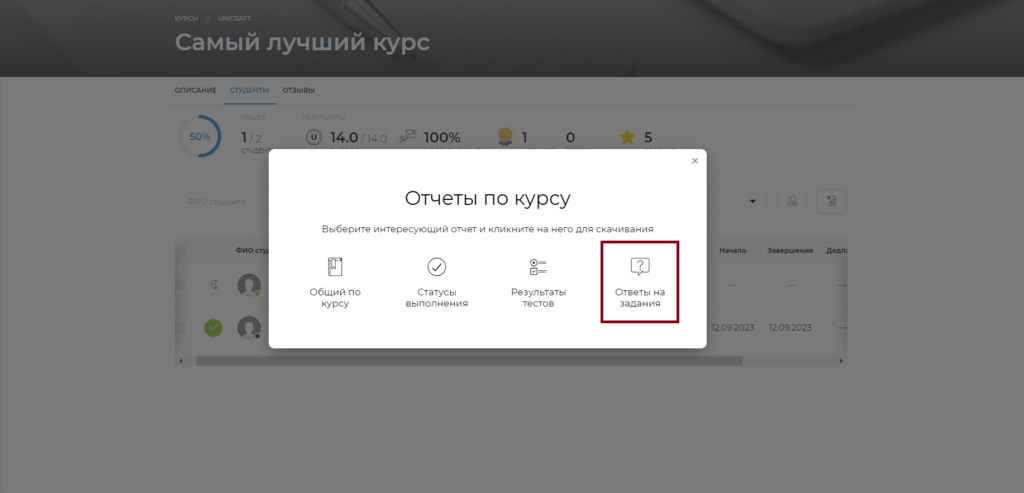
Task: Switch to the СТУДЕНТЫ tab
Action: pyautogui.click(x=249, y=90)
